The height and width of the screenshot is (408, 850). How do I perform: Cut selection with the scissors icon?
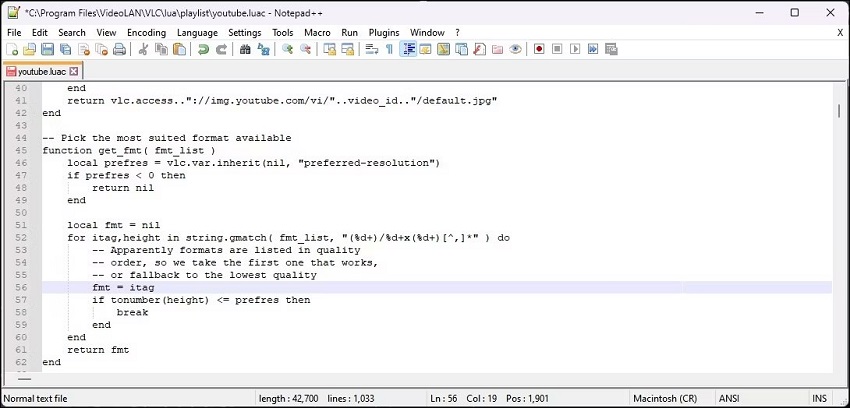143,49
